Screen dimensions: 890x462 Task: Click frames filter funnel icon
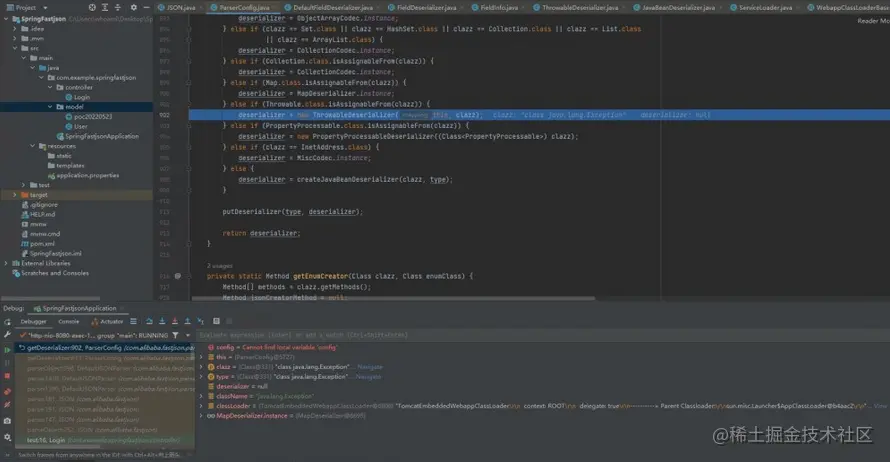click(175, 335)
